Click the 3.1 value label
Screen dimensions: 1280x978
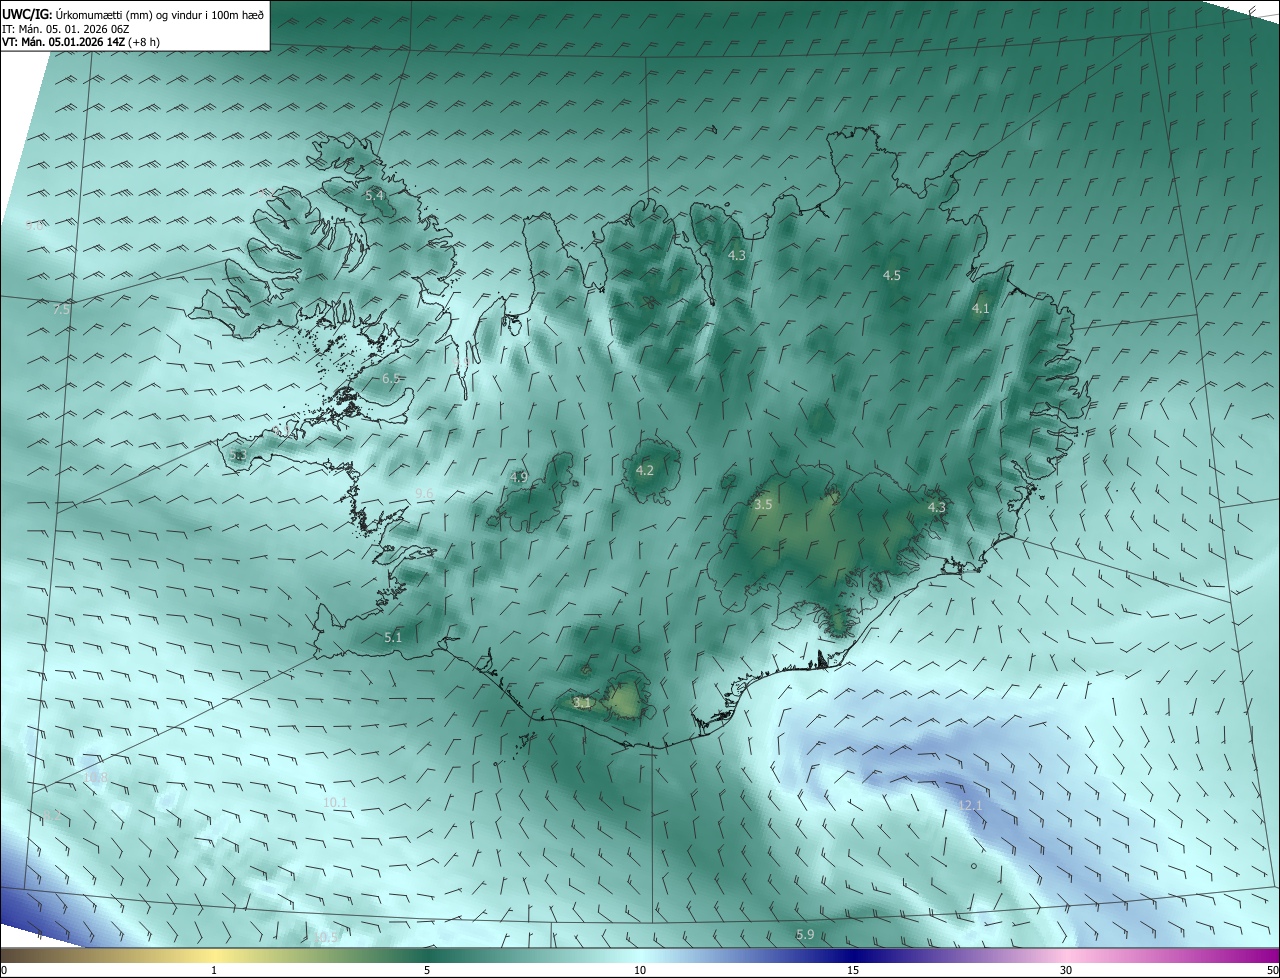(x=582, y=703)
